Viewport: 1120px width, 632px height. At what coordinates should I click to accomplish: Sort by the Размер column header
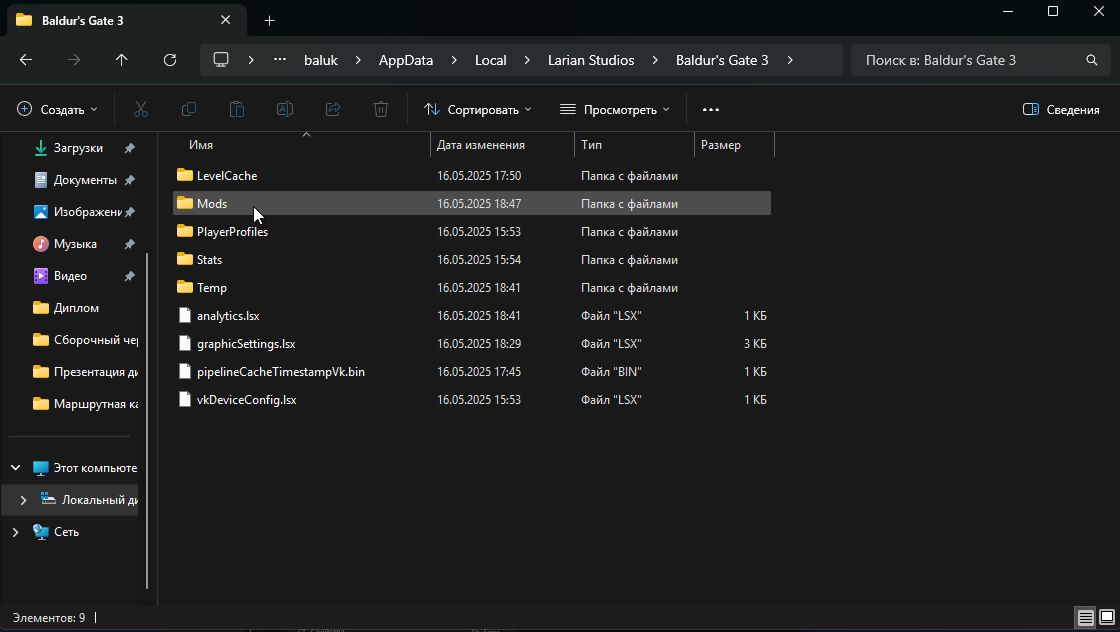coord(734,144)
